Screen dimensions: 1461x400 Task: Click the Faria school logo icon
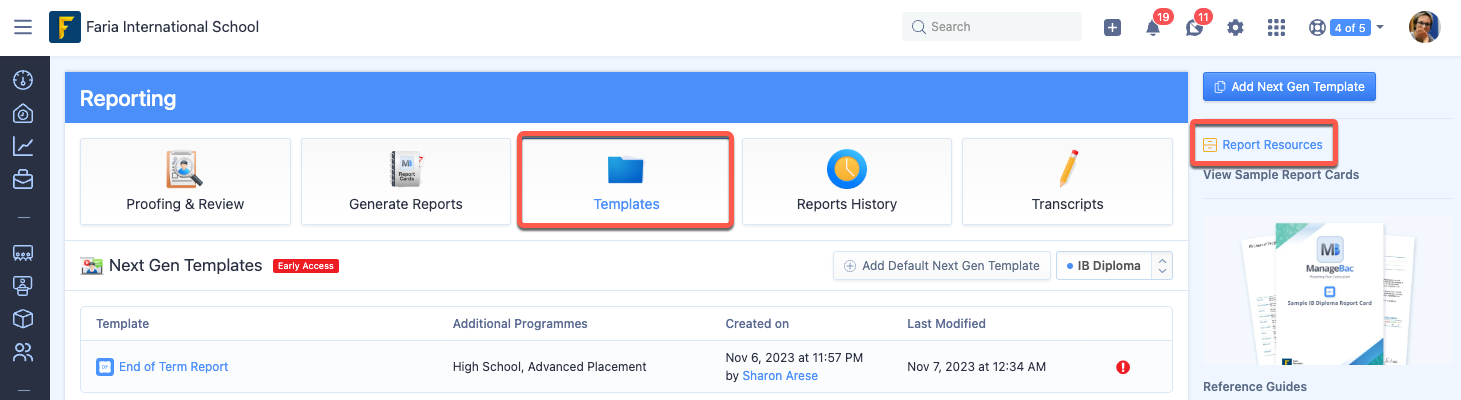point(65,27)
